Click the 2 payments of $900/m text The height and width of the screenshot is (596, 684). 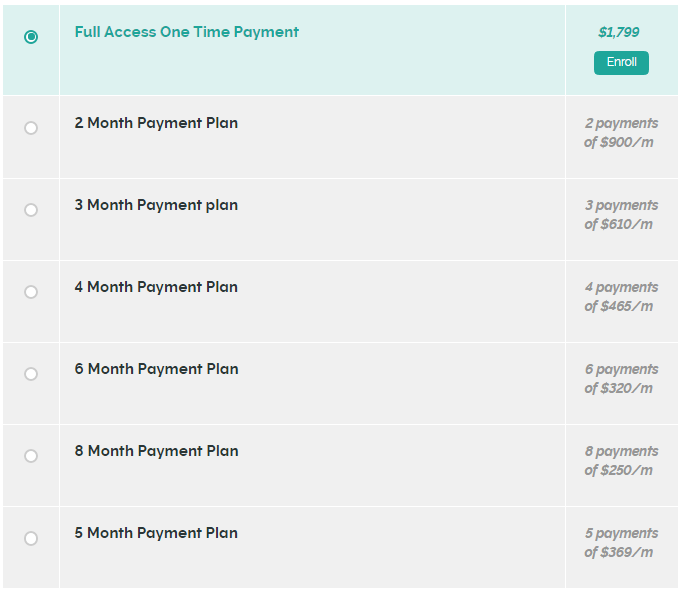[620, 133]
